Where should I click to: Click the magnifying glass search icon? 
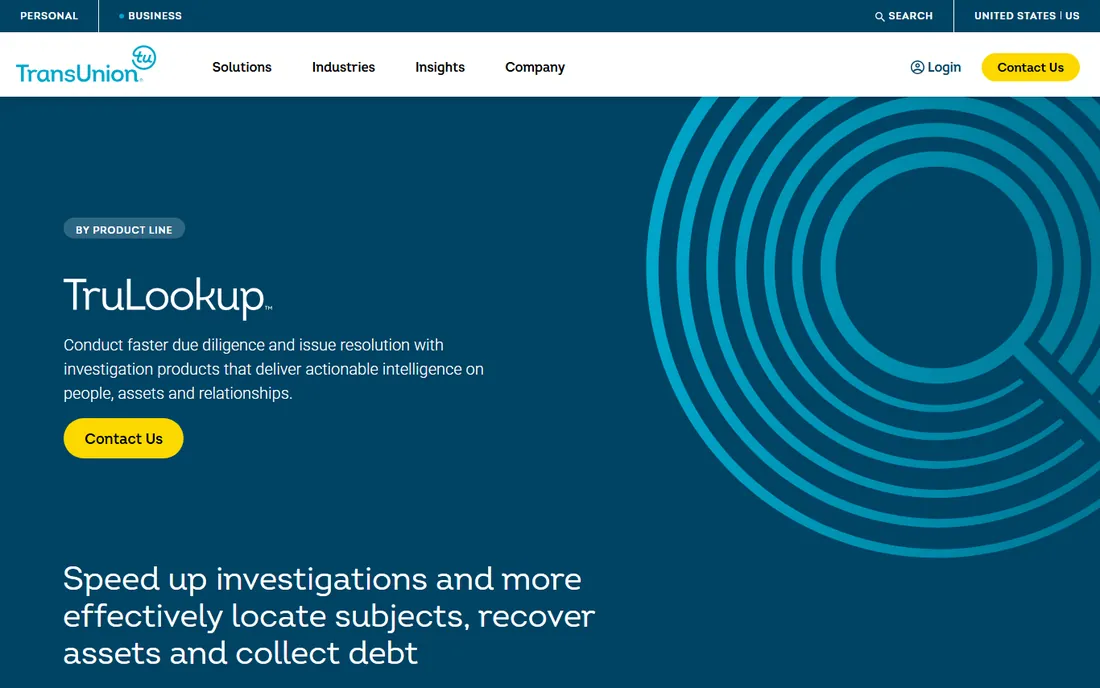tap(879, 16)
